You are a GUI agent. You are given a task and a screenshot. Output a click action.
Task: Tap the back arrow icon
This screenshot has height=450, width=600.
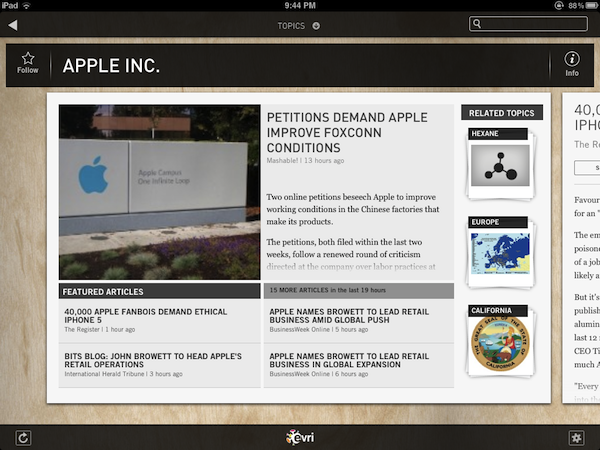tap(13, 25)
